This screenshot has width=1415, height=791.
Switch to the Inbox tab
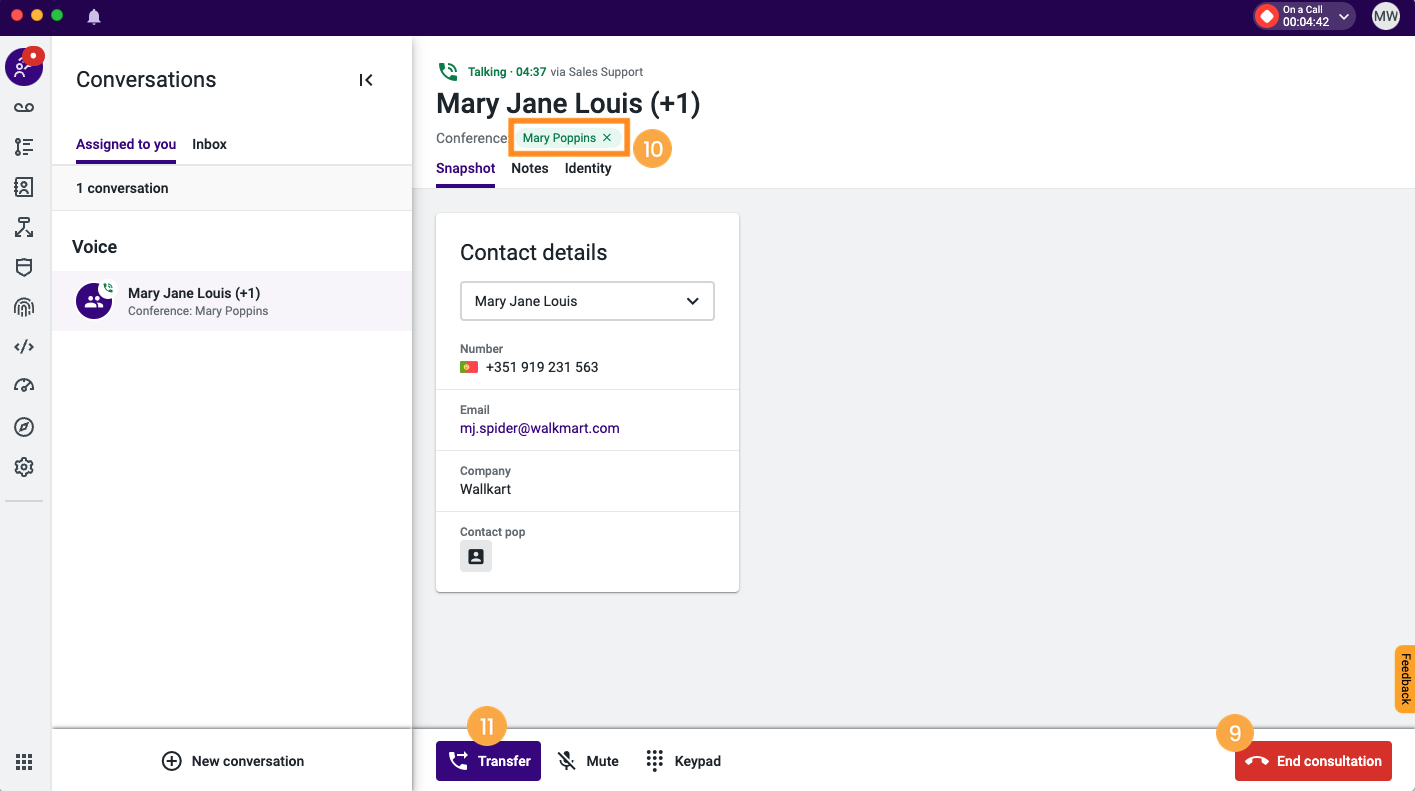[x=209, y=144]
